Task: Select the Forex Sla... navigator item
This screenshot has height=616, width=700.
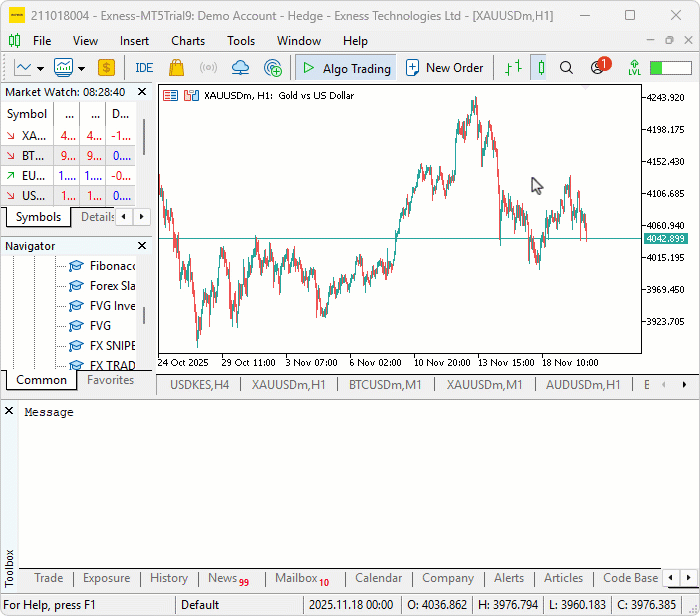Action: click(x=112, y=286)
